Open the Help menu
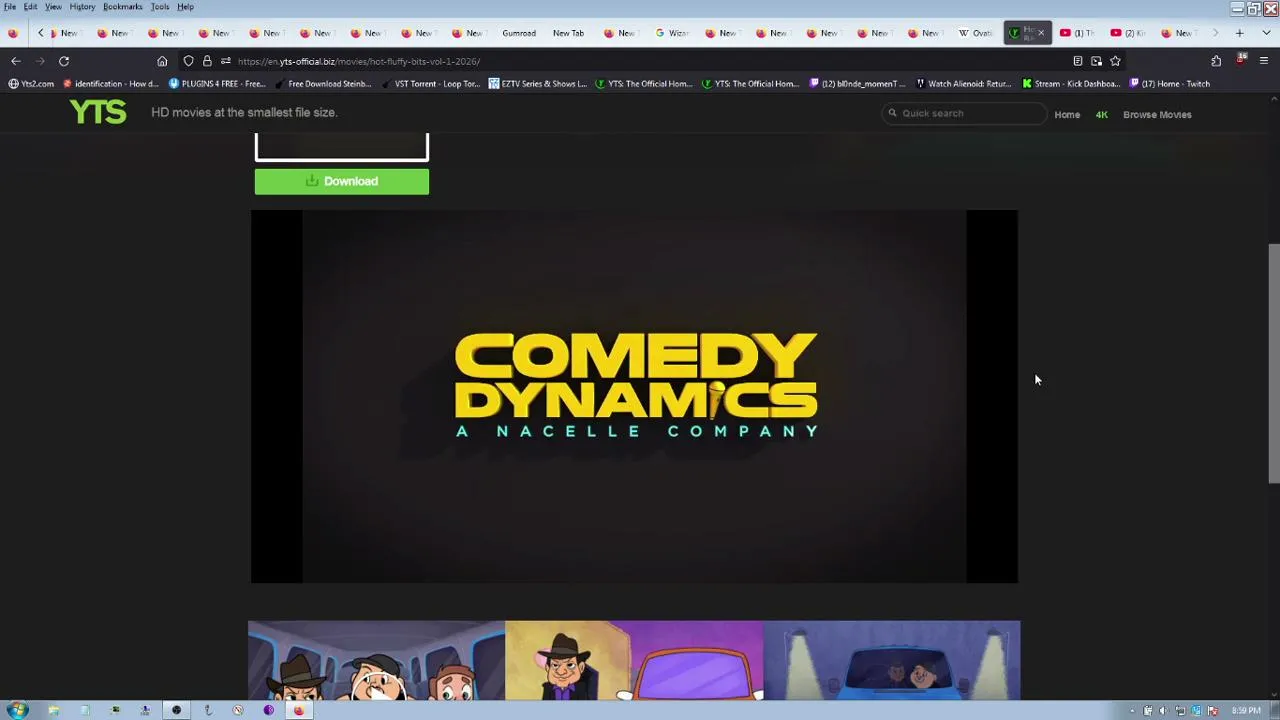 pos(185,7)
